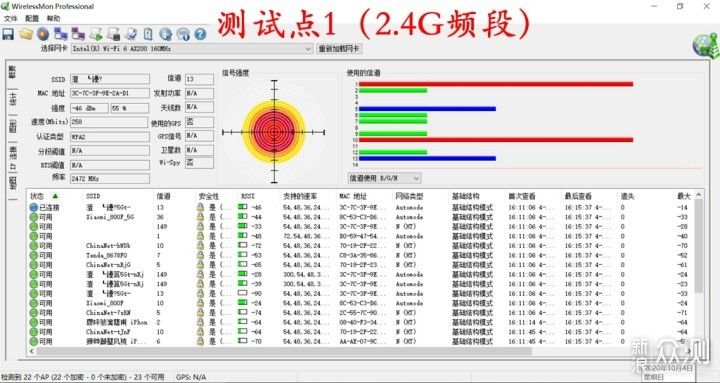The image size is (720, 383).
Task: Open the Intel Wi-Fi 6 AX200 adapter dropdown
Action: [x=192, y=49]
